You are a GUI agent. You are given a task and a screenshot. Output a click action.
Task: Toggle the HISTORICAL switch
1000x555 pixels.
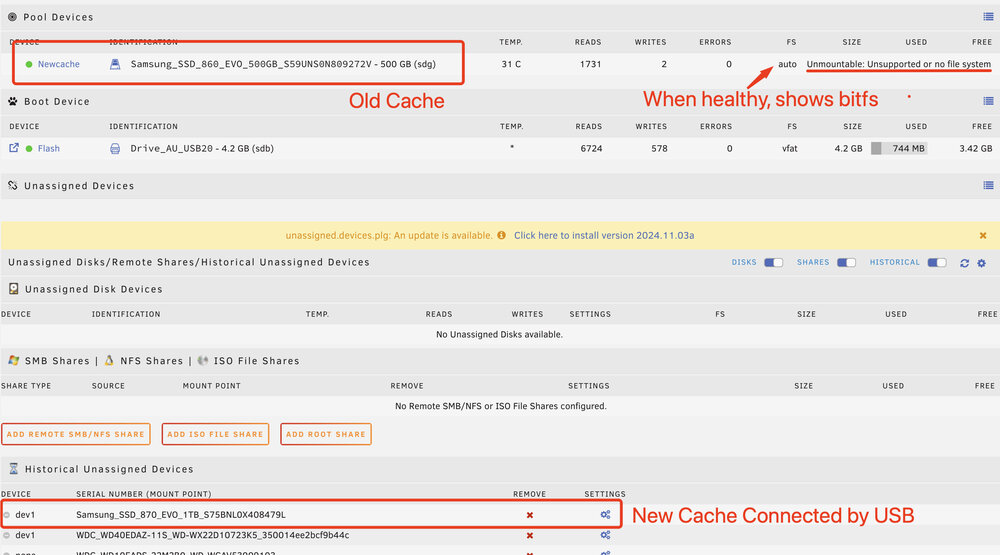(937, 263)
